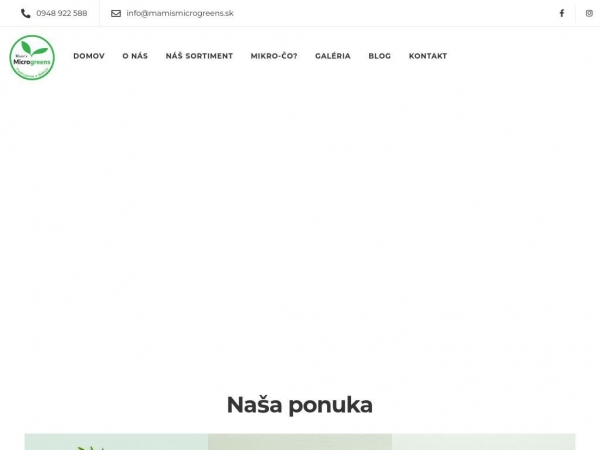
Task: Open the Instagram profile icon
Action: pyautogui.click(x=589, y=13)
